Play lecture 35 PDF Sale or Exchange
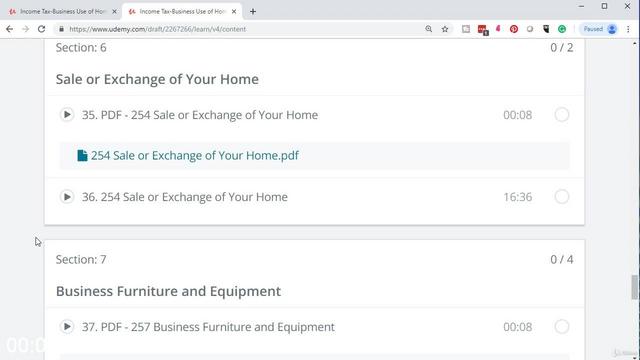Screen dimensions: 640x360 67,115
